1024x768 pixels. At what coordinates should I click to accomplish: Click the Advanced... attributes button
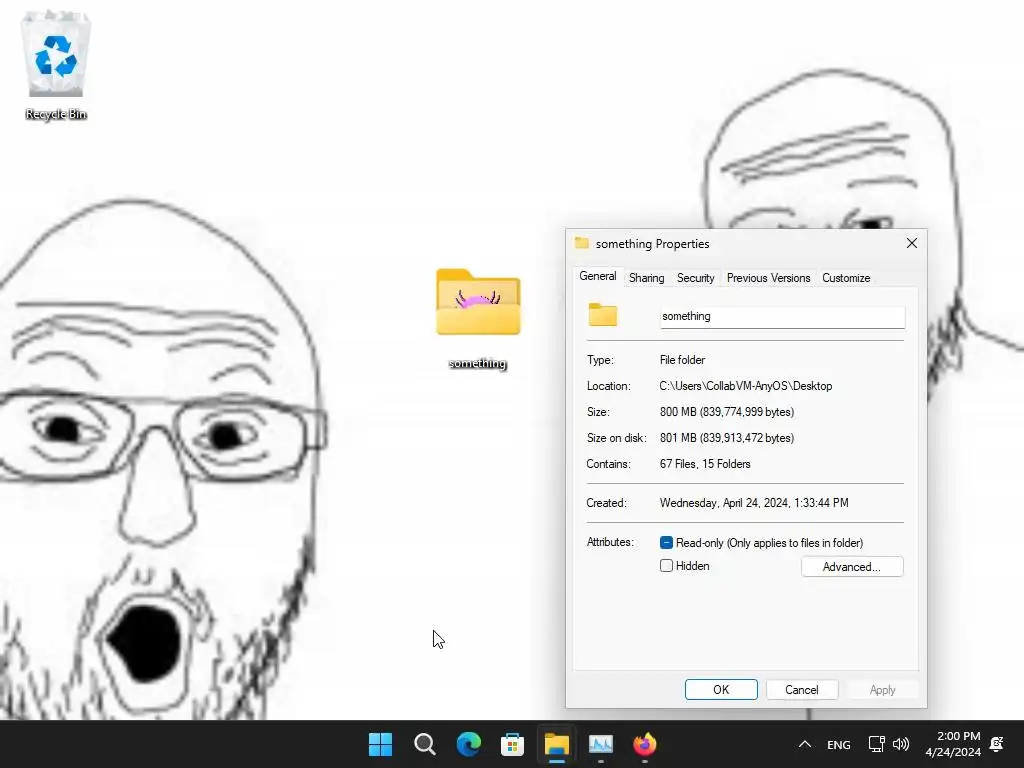coord(852,567)
